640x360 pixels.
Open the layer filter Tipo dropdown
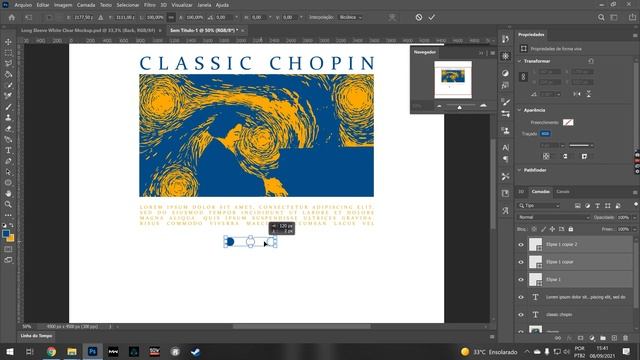[x=539, y=206]
